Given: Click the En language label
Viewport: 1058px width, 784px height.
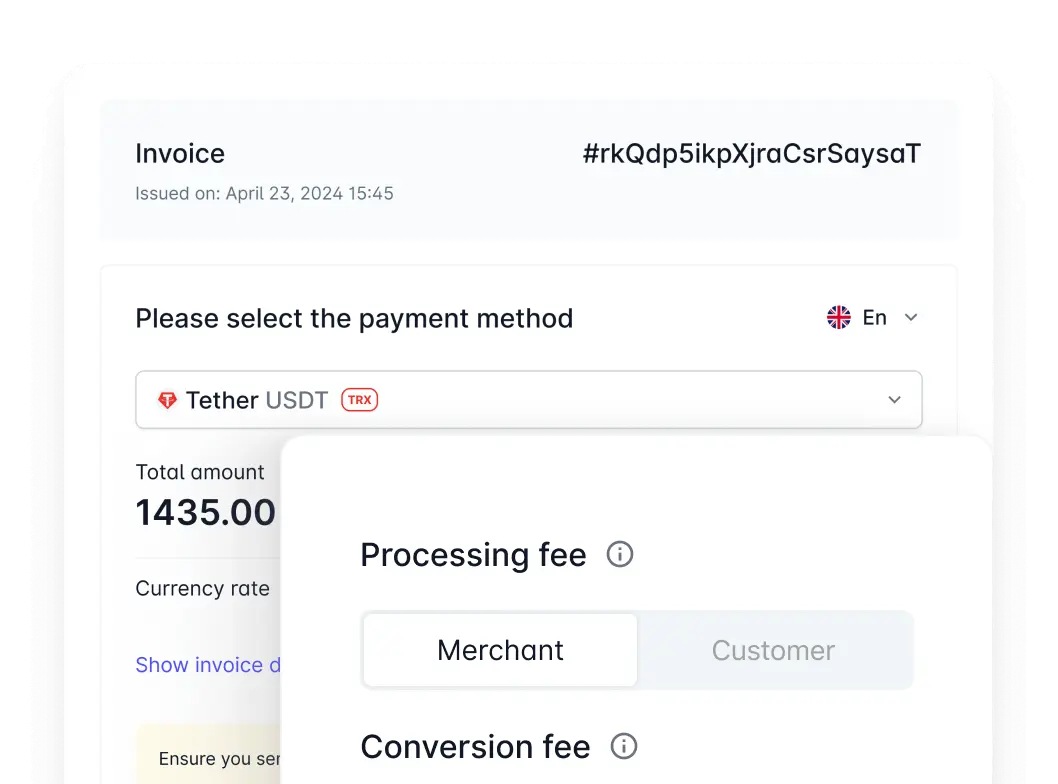Looking at the screenshot, I should pyautogui.click(x=874, y=318).
